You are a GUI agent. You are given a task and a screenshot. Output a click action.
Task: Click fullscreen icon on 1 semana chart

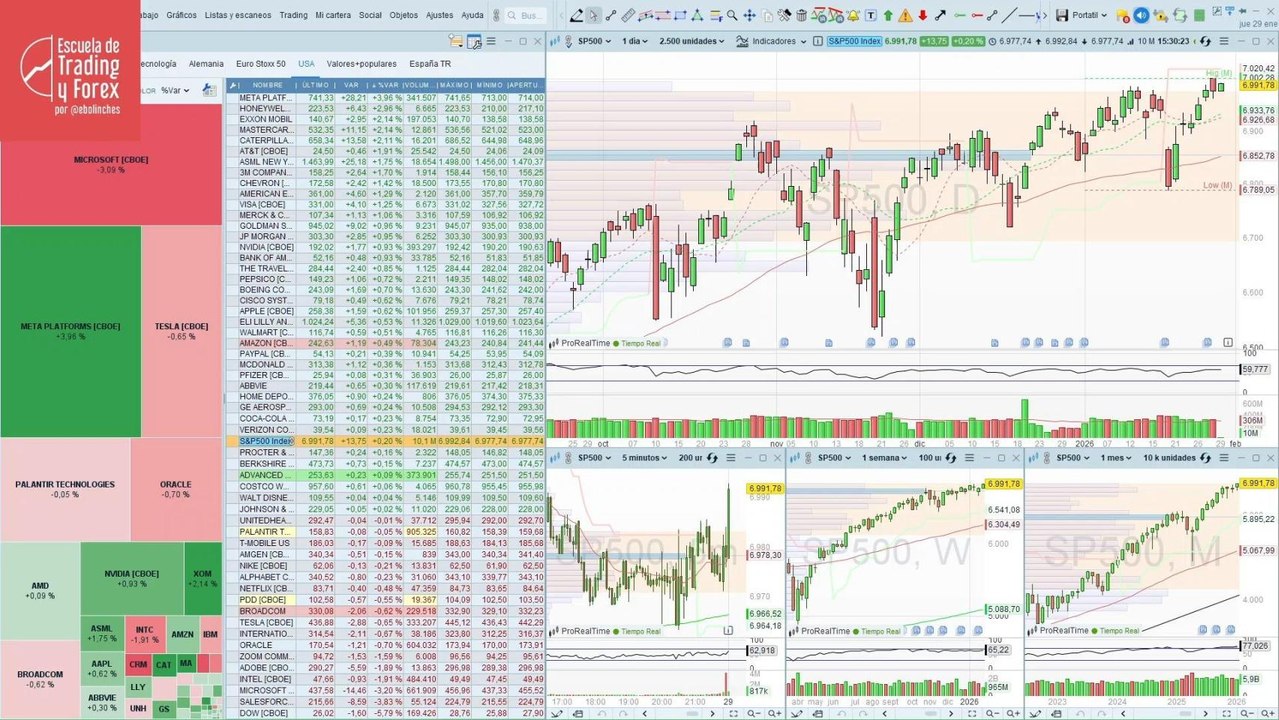972,713
